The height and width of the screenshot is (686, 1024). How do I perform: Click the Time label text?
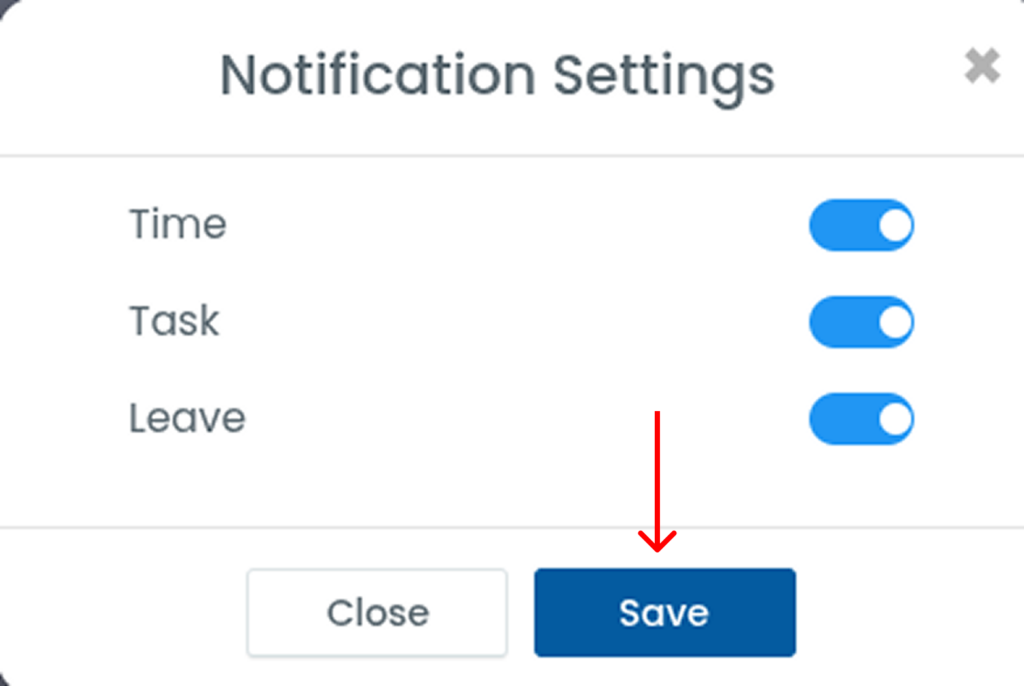point(178,224)
